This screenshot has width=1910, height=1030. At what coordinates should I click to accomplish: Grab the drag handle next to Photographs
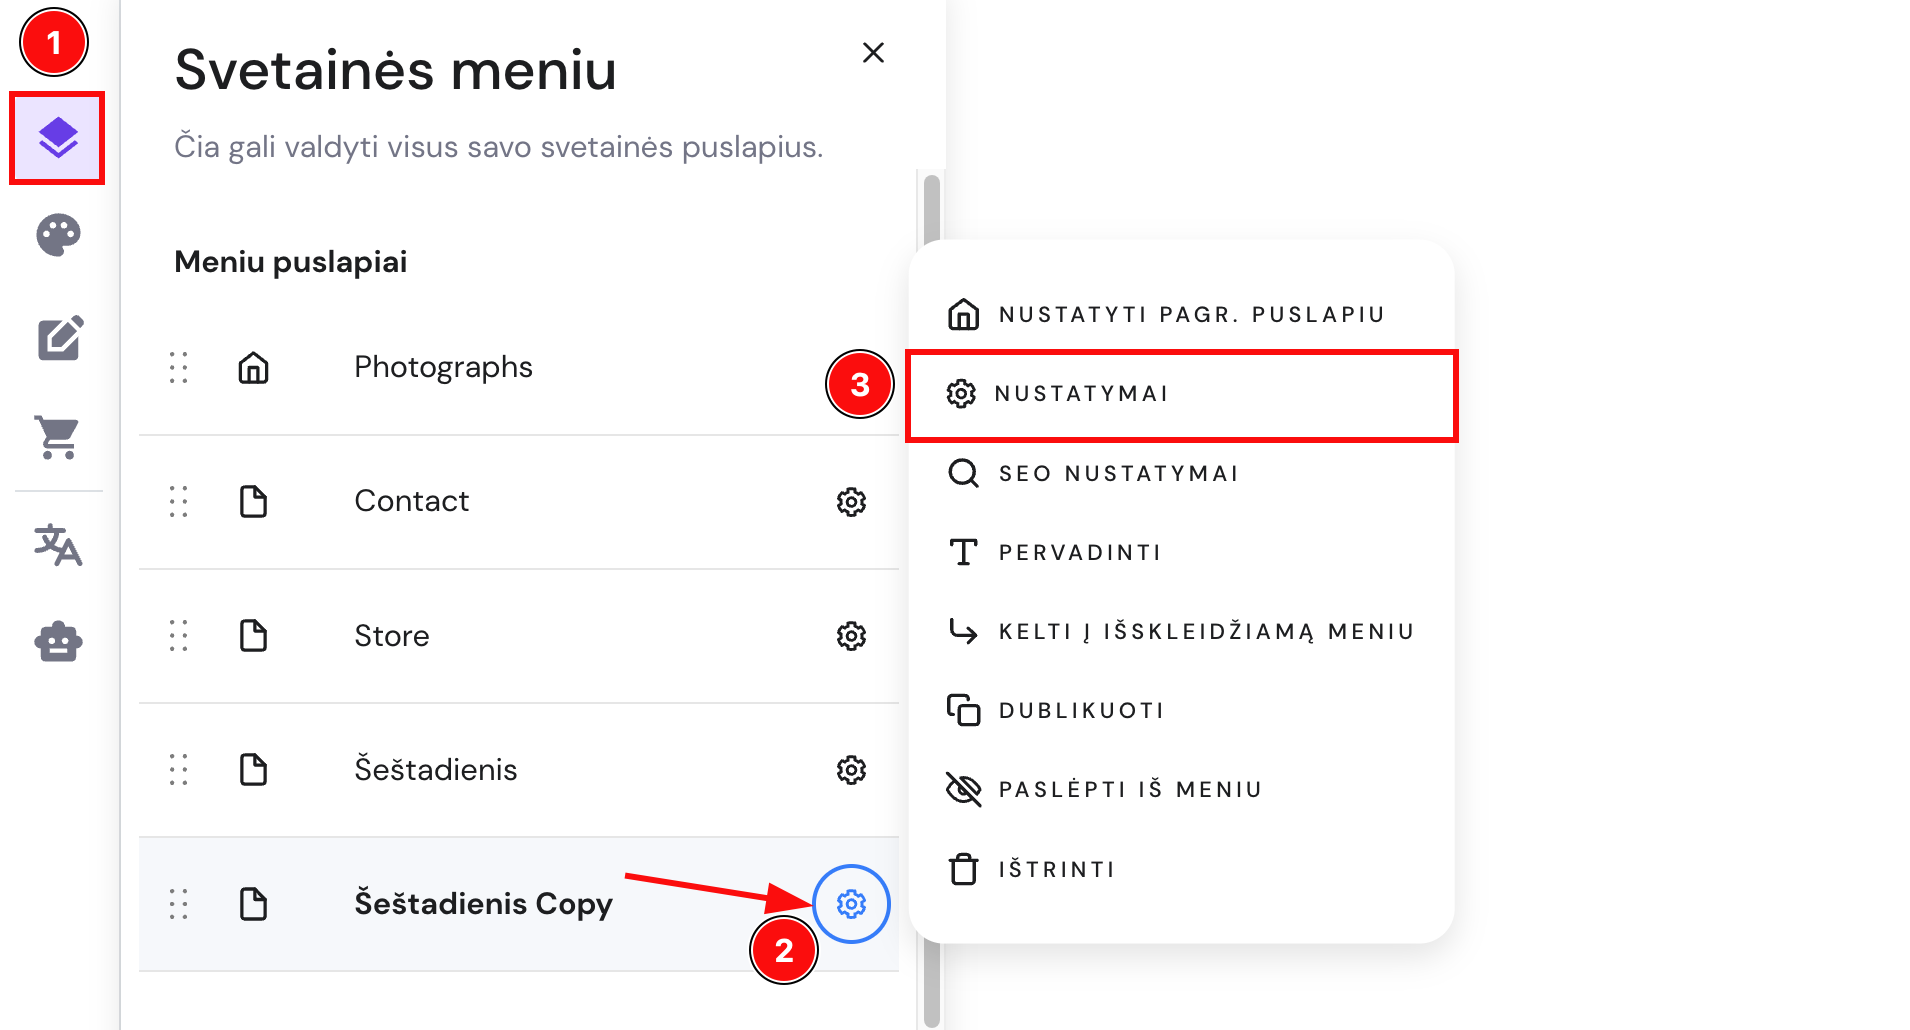[179, 367]
